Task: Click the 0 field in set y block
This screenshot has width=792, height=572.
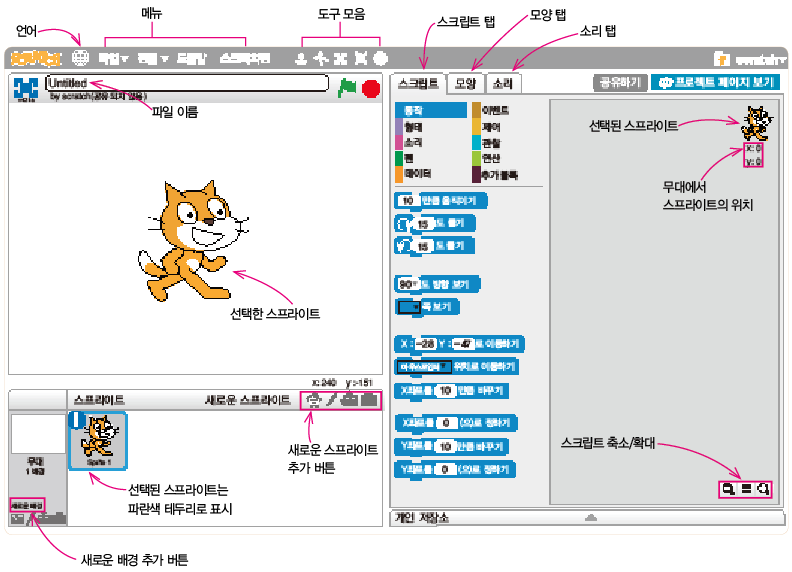Action: click(x=445, y=469)
